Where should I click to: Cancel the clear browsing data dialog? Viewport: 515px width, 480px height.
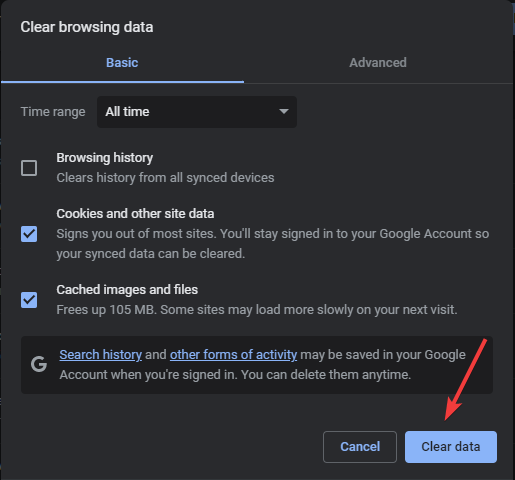(x=360, y=447)
